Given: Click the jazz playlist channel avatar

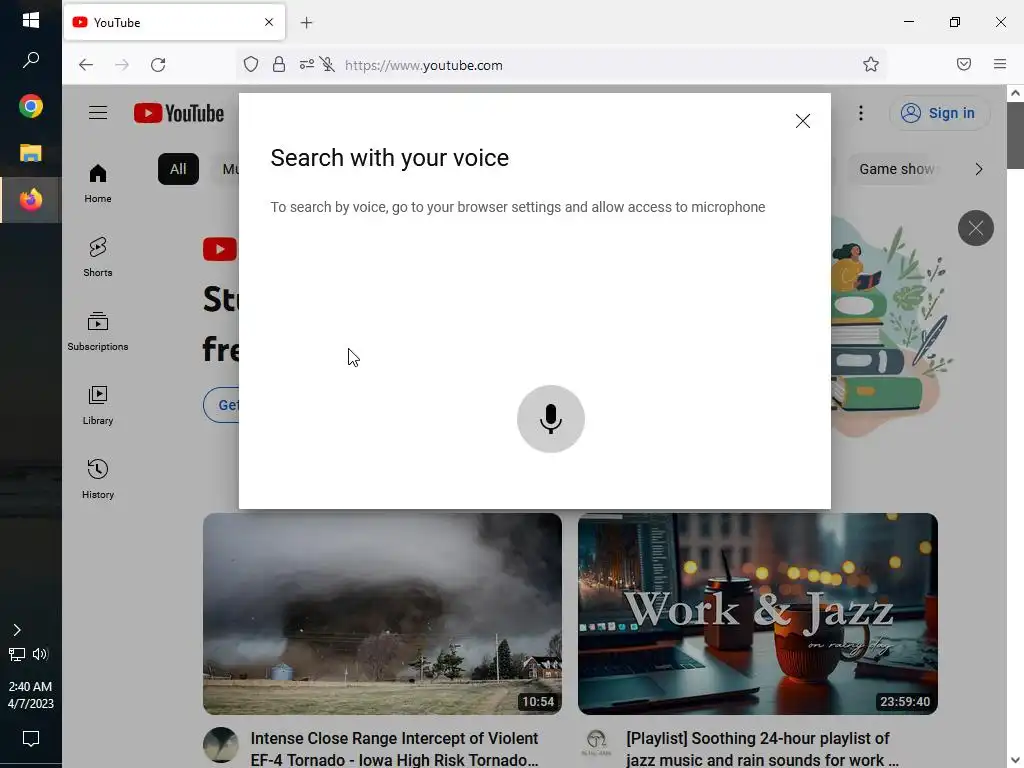Looking at the screenshot, I should click(x=596, y=745).
